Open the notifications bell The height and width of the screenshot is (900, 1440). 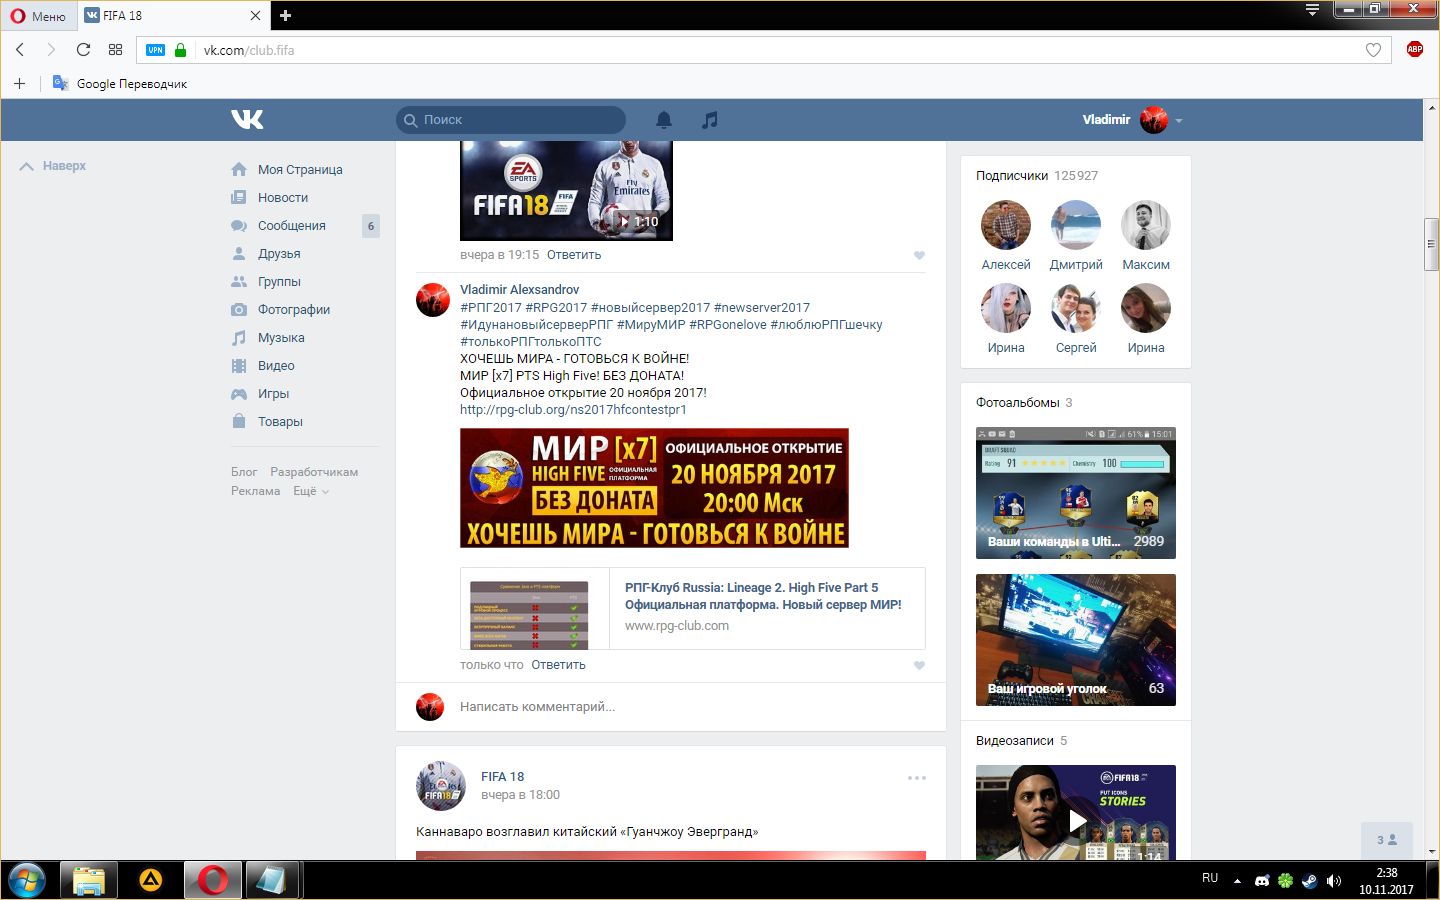663,120
